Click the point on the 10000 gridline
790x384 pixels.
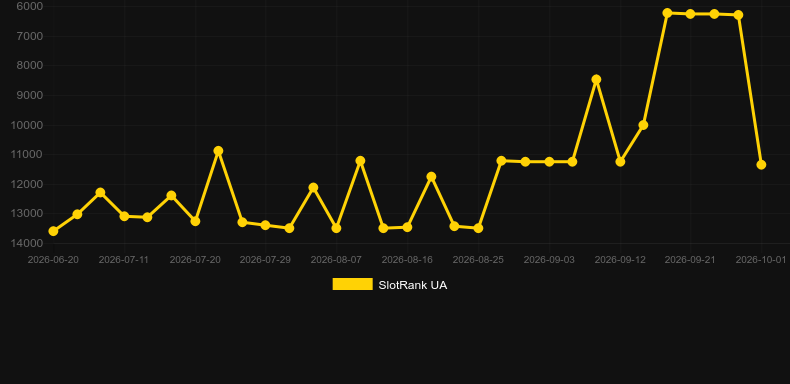643,125
